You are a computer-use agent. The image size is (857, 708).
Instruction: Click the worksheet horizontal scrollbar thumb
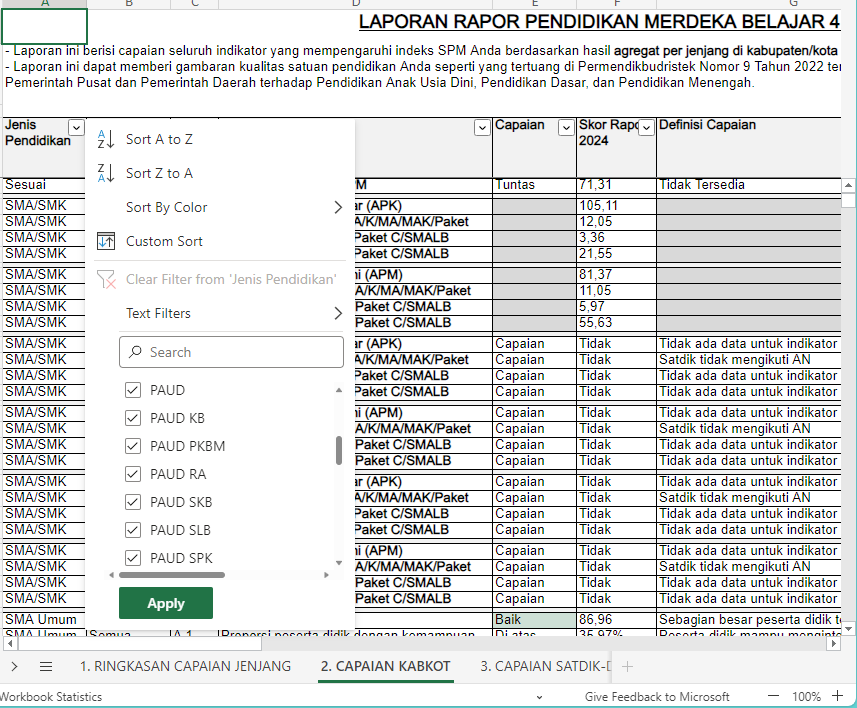point(140,644)
